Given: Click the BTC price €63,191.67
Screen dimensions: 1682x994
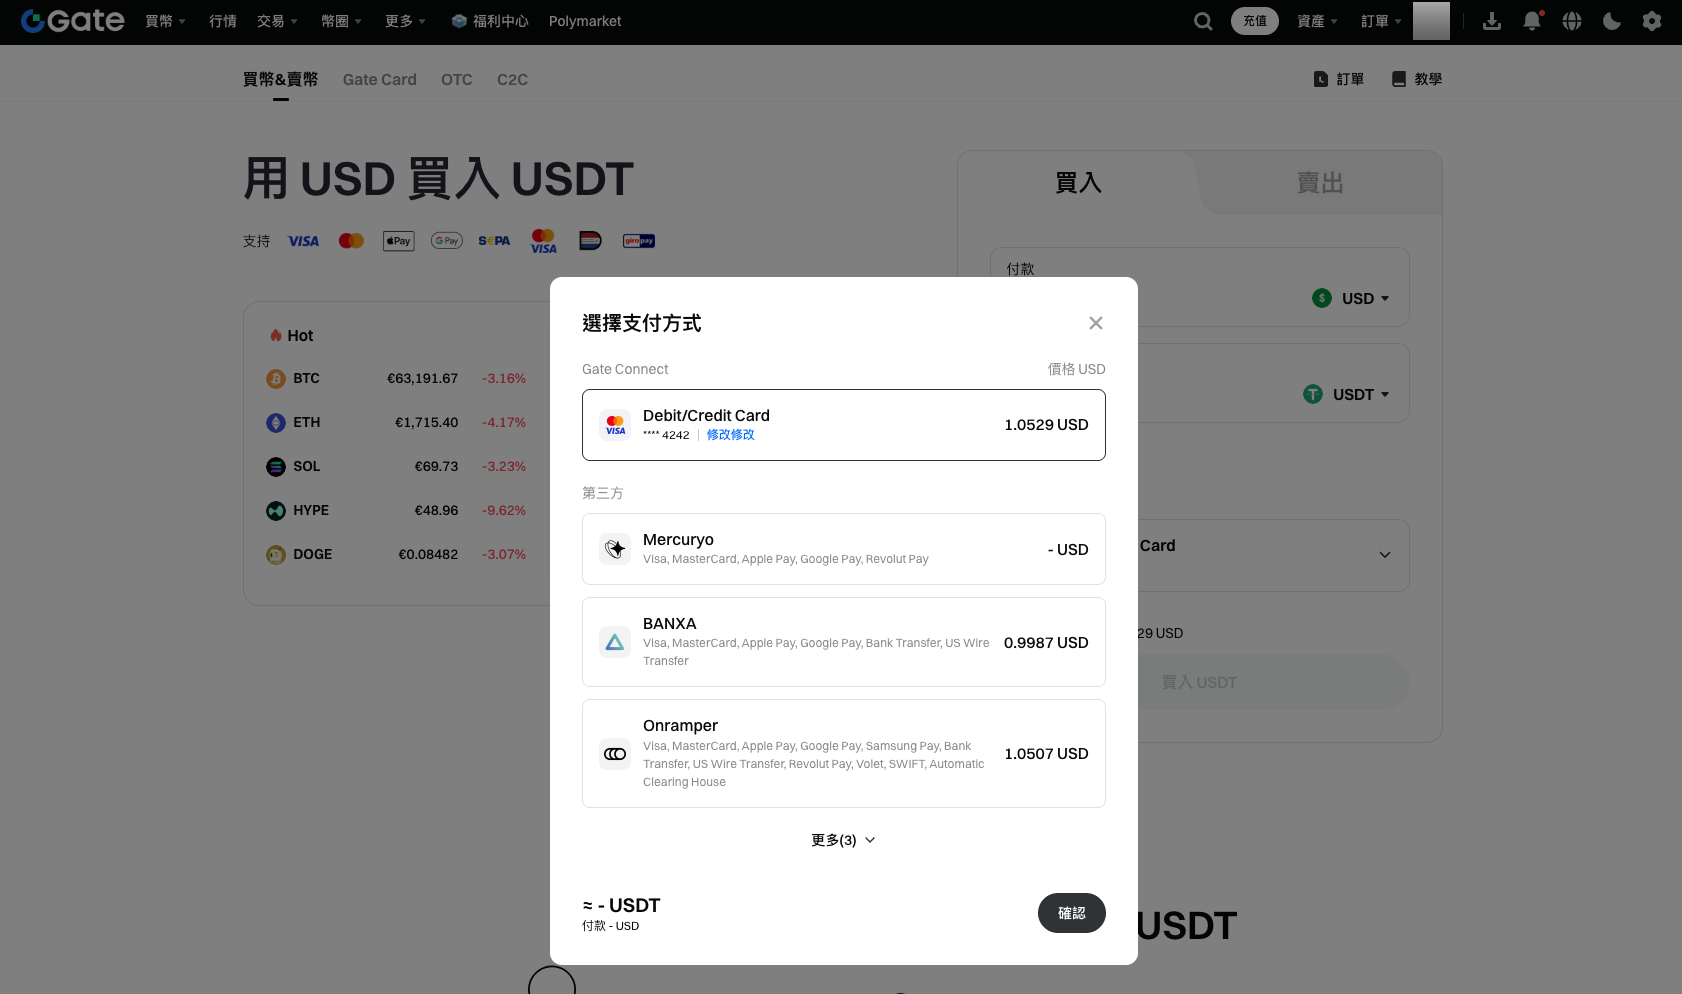Looking at the screenshot, I should 423,379.
